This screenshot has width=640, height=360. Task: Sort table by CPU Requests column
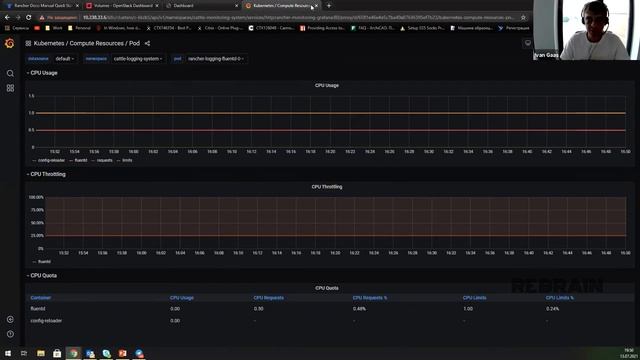[x=269, y=298]
